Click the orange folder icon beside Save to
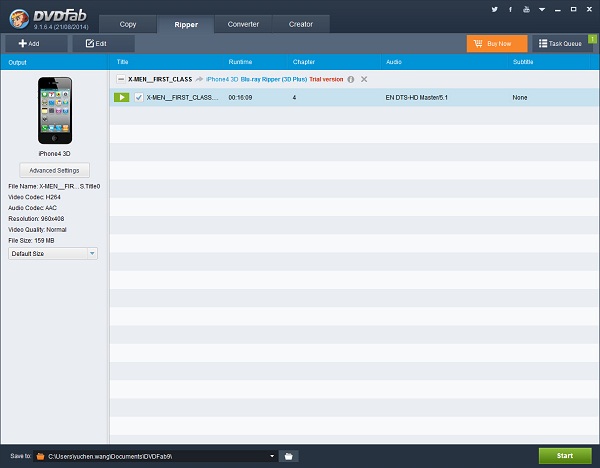600x468 pixels. point(40,456)
